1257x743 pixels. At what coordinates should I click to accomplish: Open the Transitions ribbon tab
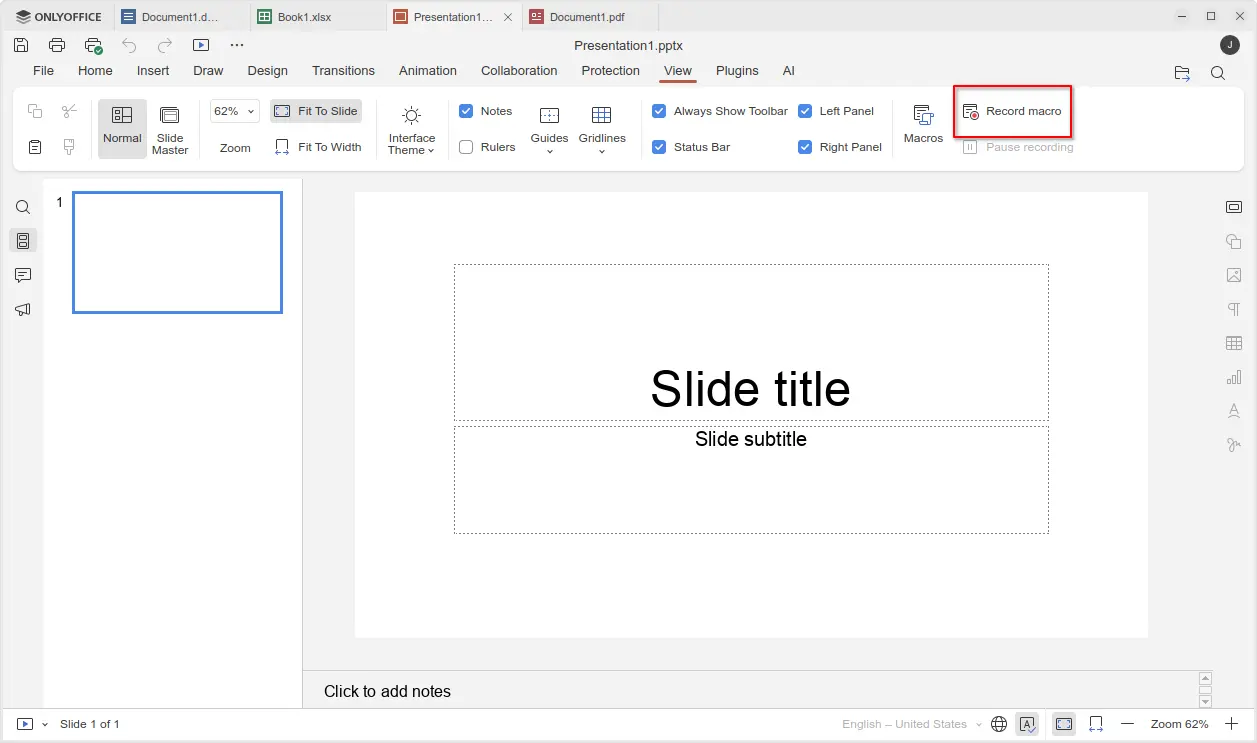343,71
